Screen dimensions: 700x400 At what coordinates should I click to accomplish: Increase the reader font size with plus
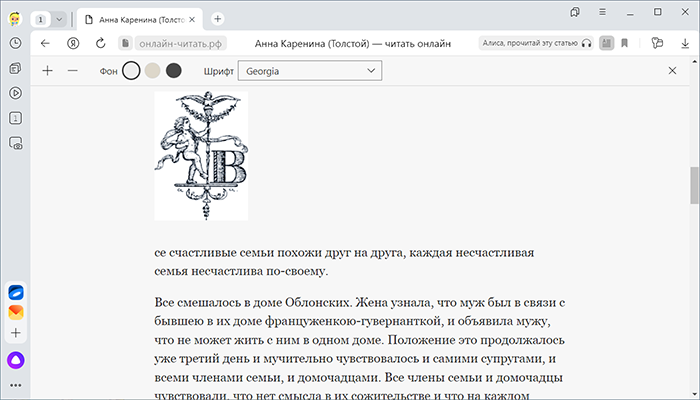[x=47, y=71]
